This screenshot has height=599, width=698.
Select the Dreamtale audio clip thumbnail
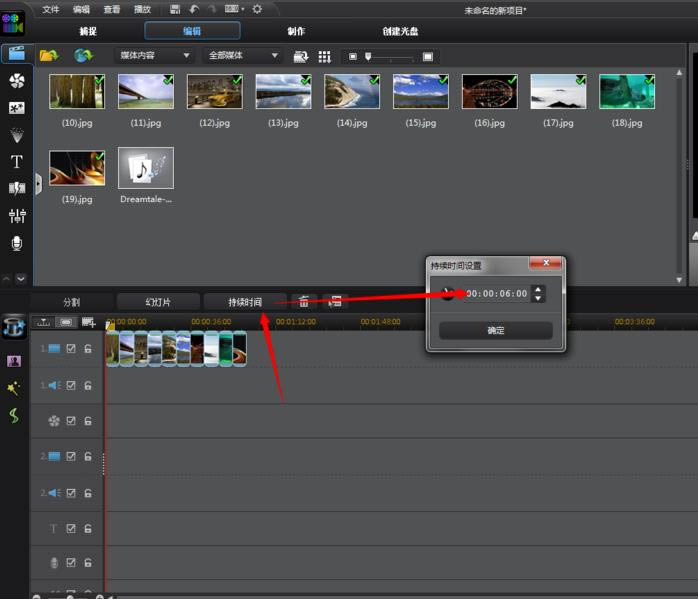(146, 168)
